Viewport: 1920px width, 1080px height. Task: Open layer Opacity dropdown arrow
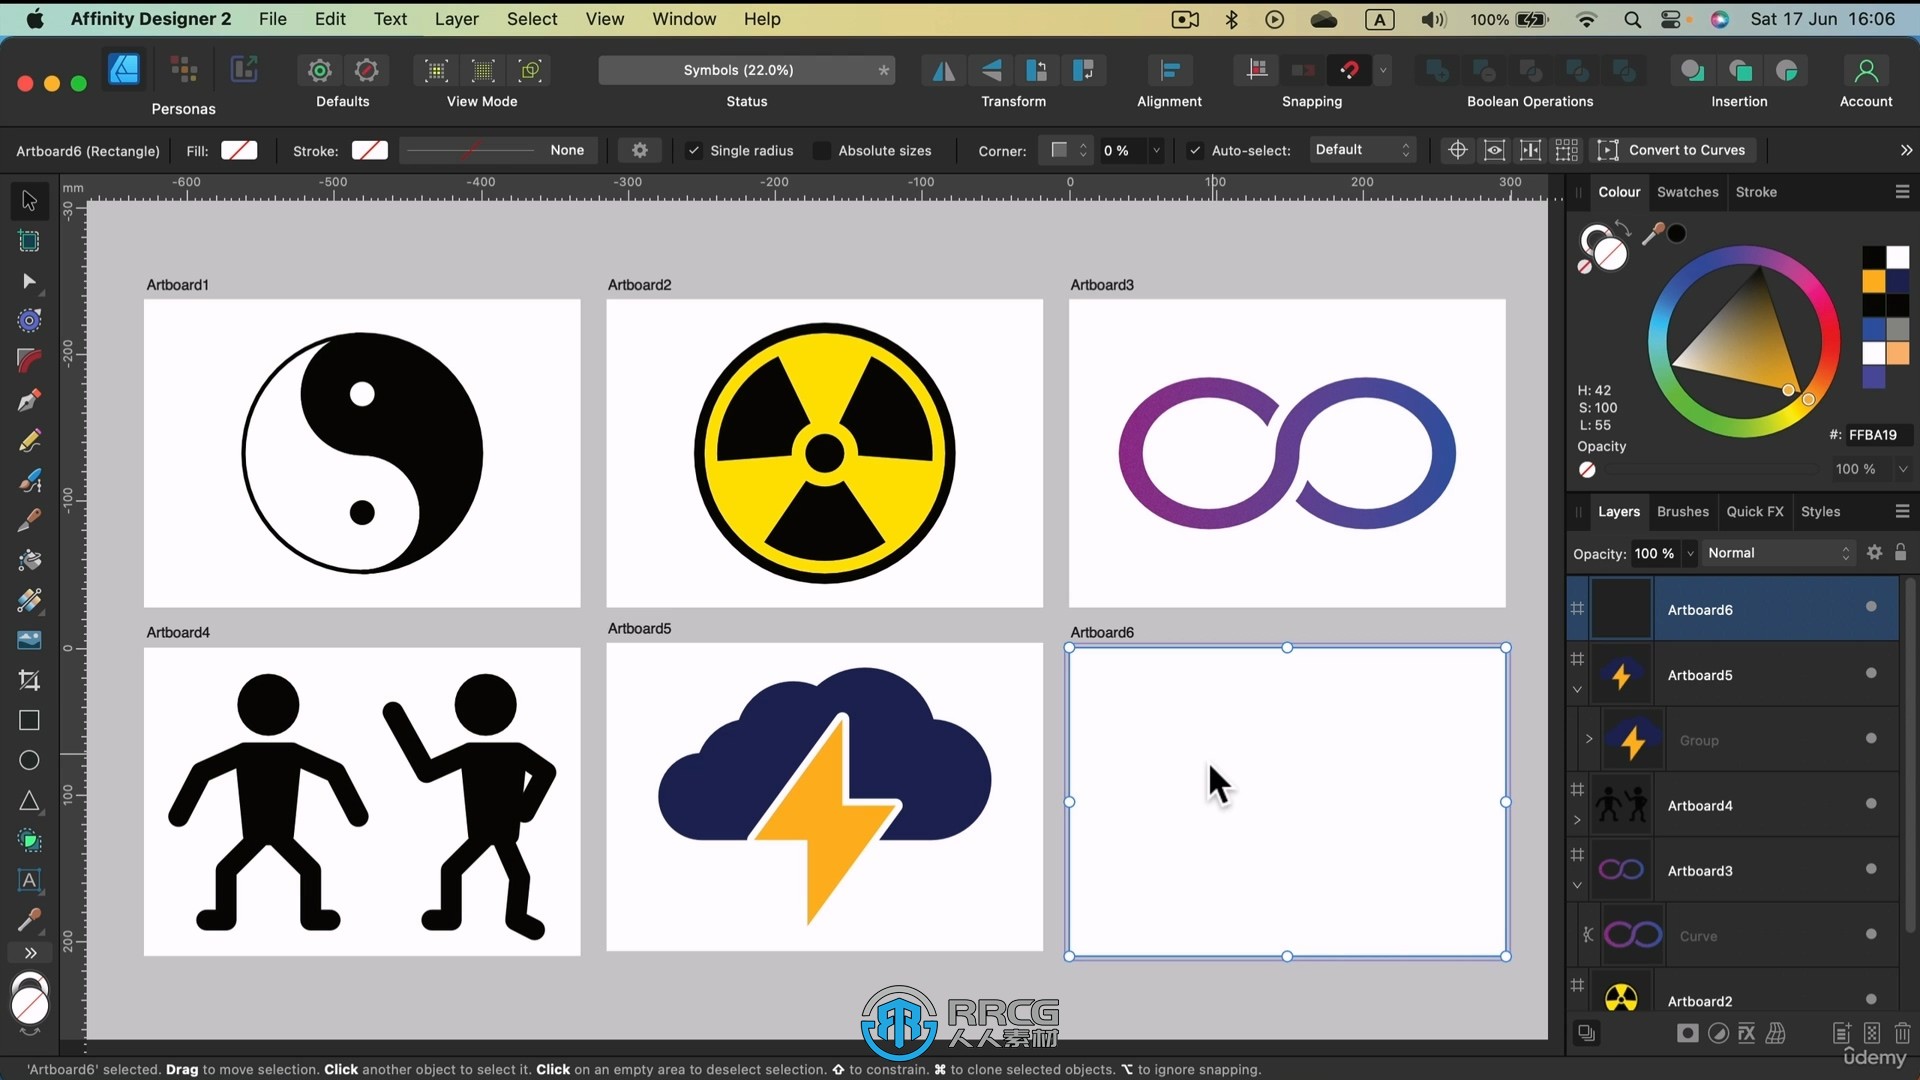click(1690, 553)
